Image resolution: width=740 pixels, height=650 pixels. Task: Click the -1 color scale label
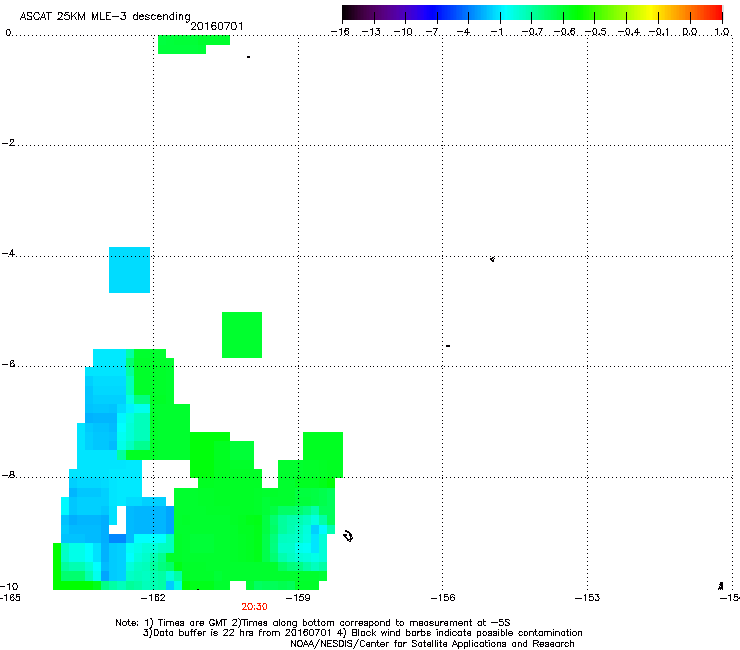(496, 32)
